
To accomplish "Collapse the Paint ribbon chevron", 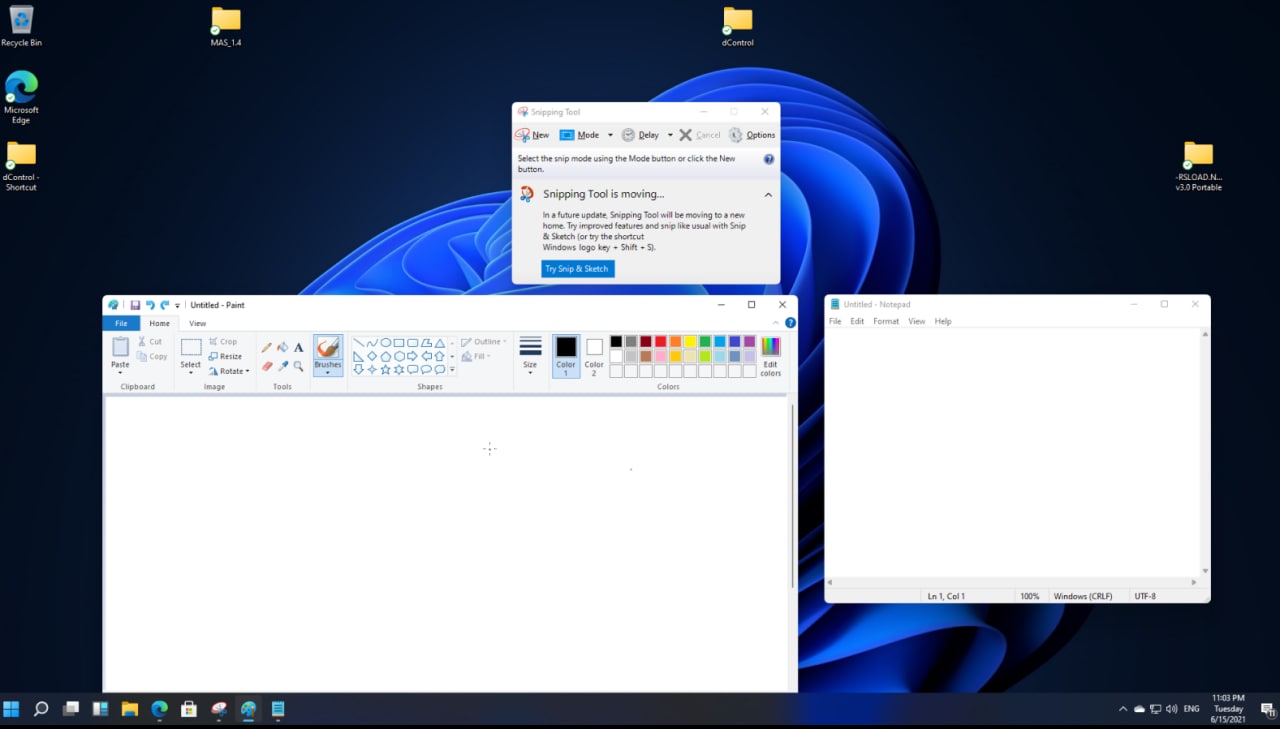I will pos(776,323).
